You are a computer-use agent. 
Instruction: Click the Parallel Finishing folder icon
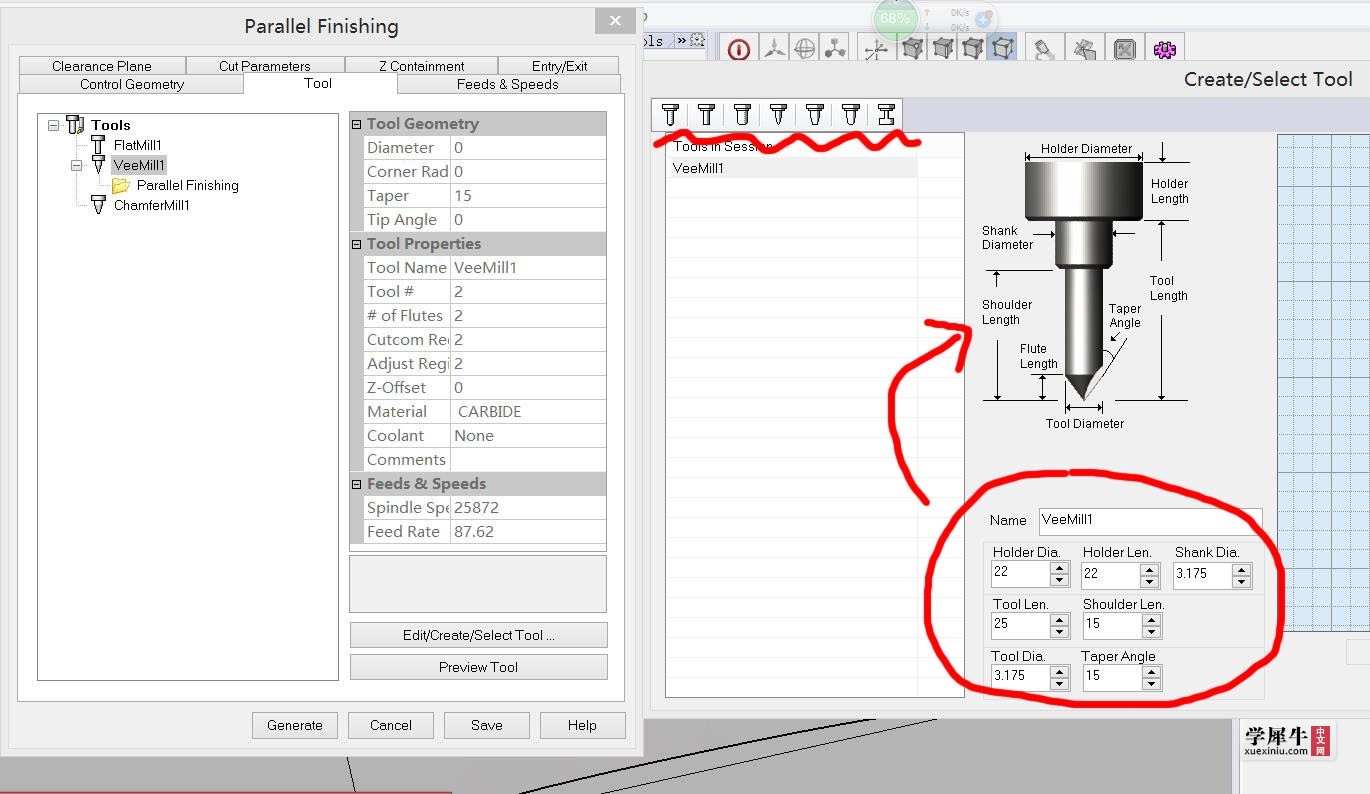[121, 185]
